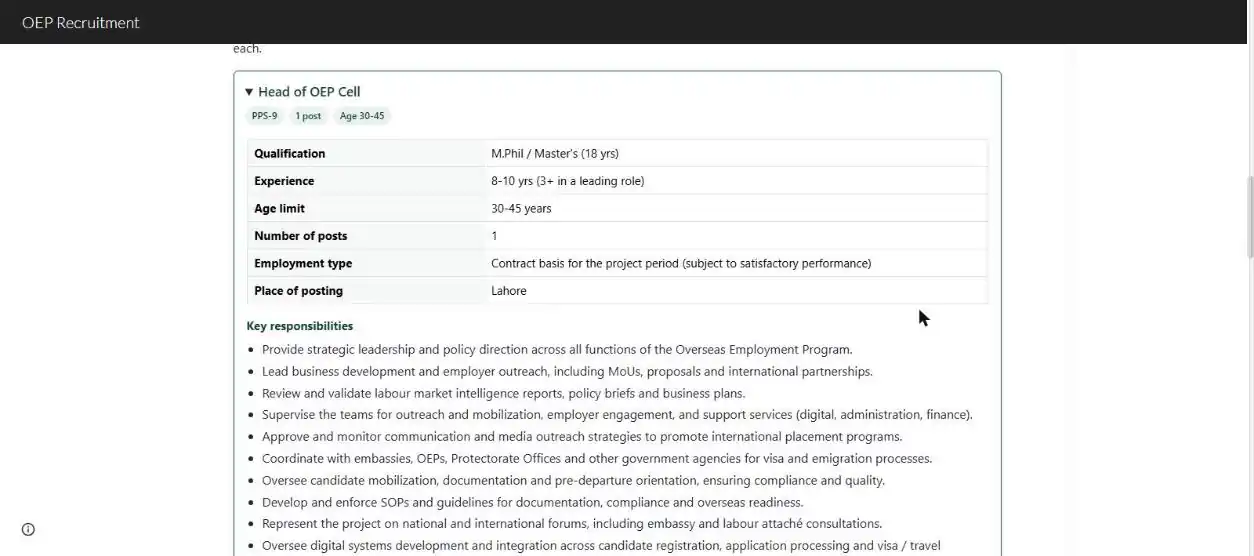The height and width of the screenshot is (556, 1254).
Task: Click the Key responsibilities heading
Action: 300,326
